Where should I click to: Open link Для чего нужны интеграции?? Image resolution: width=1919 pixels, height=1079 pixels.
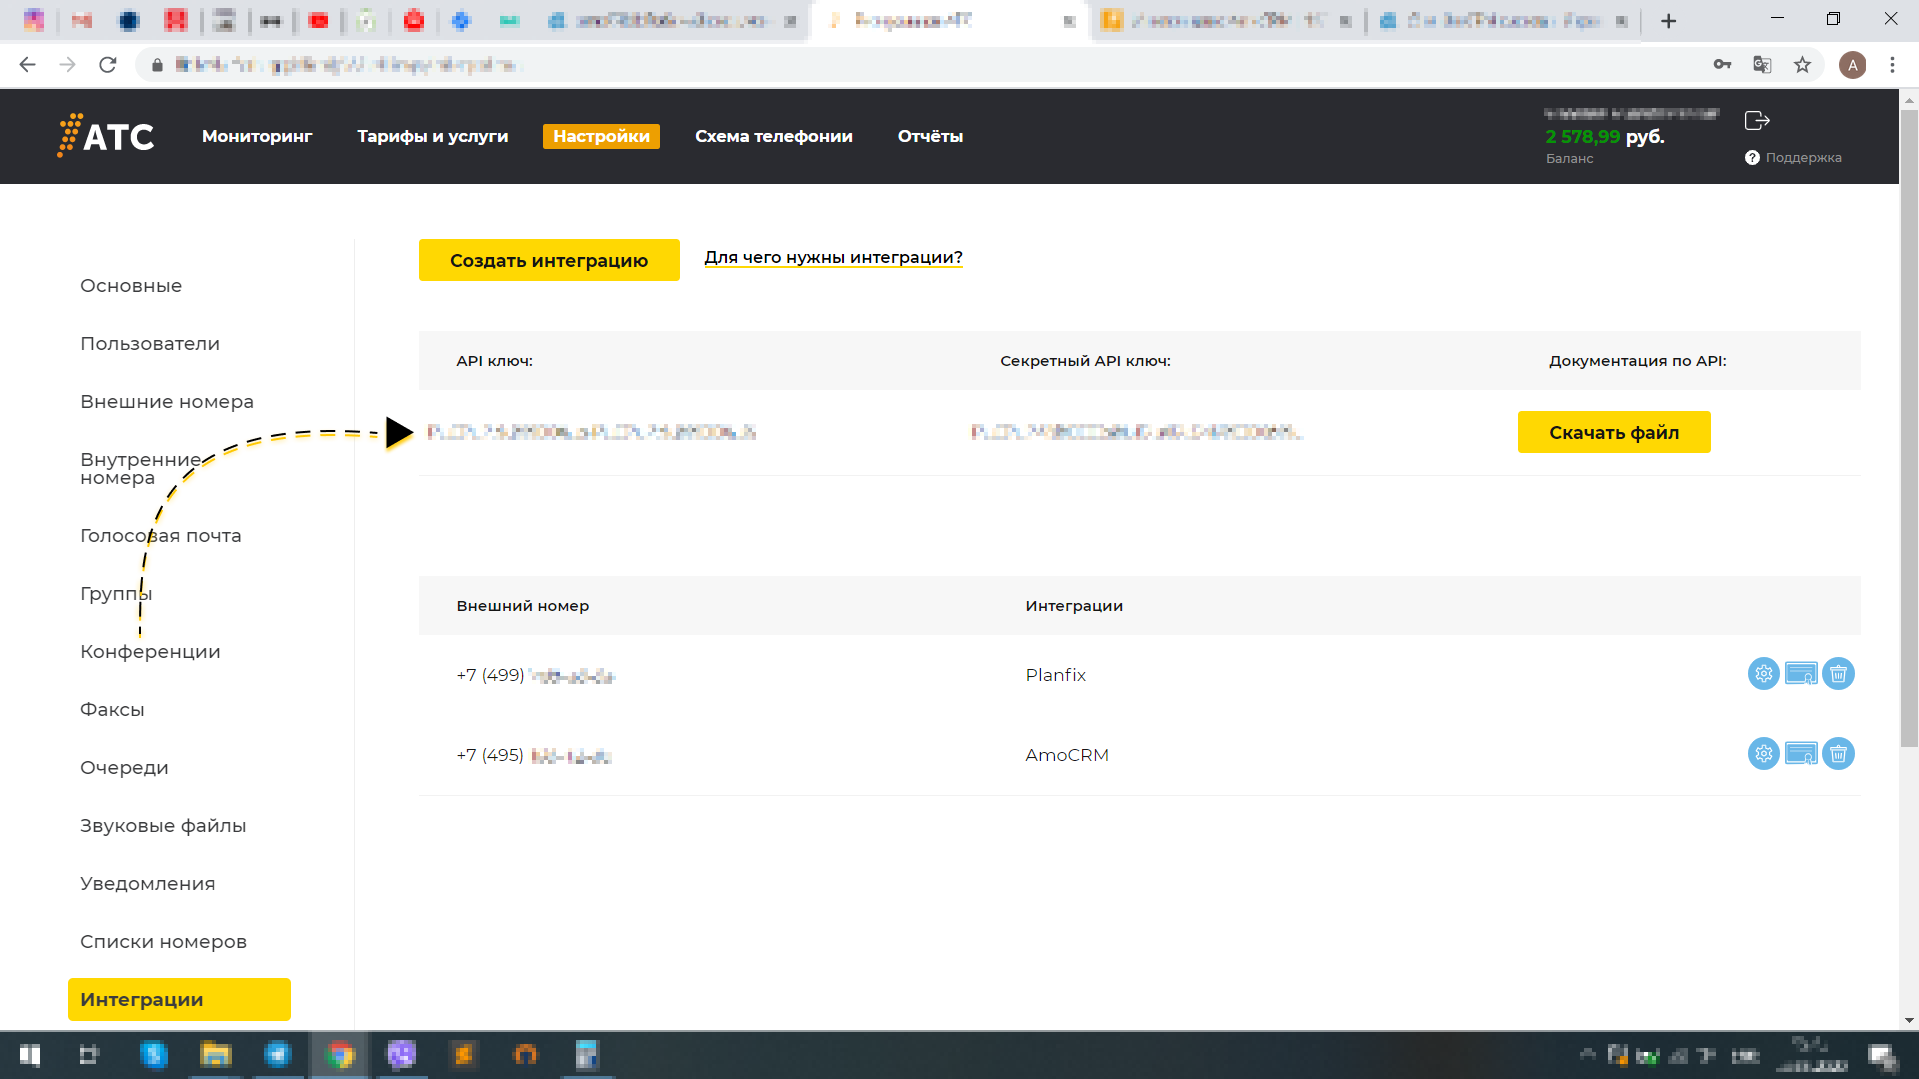point(833,258)
